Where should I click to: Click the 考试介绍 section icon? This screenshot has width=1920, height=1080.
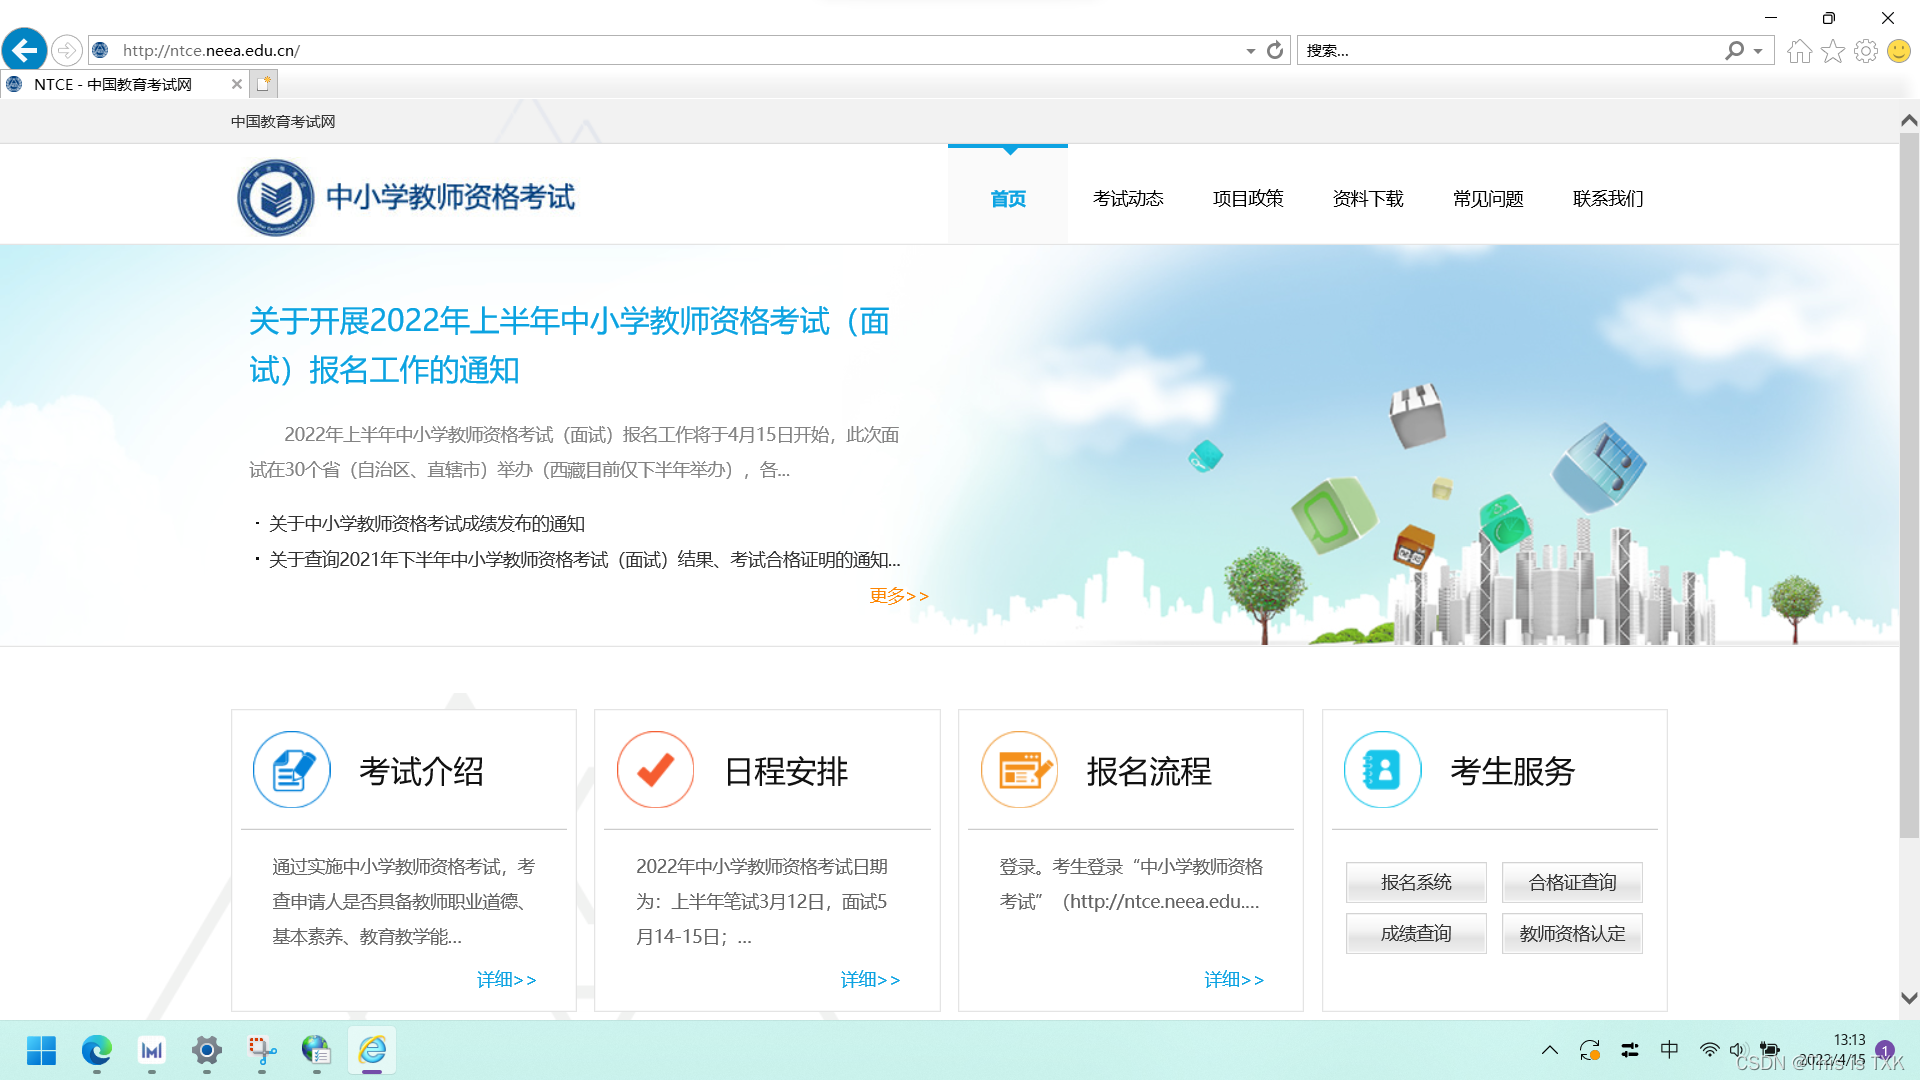[291, 770]
